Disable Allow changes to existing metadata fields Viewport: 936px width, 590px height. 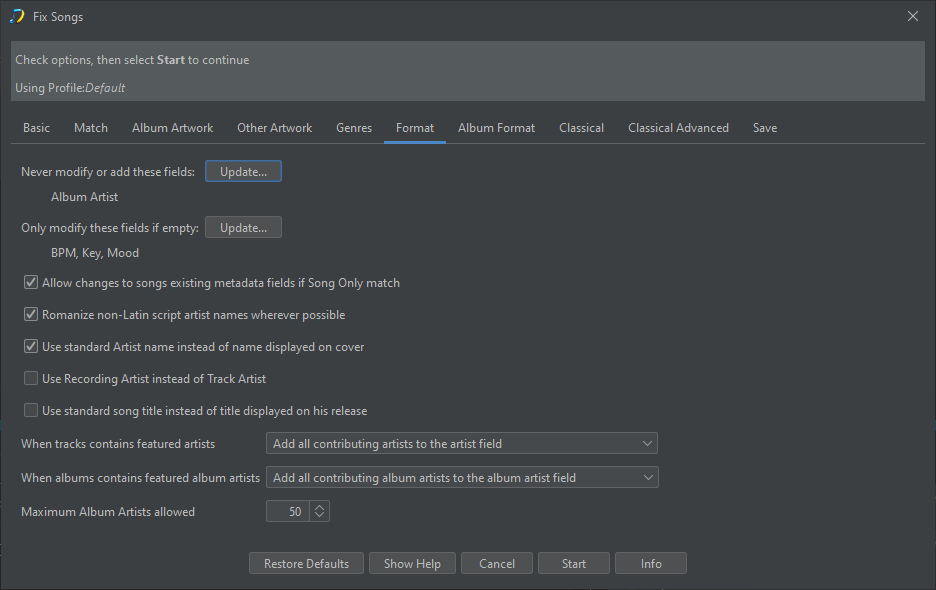pos(31,283)
